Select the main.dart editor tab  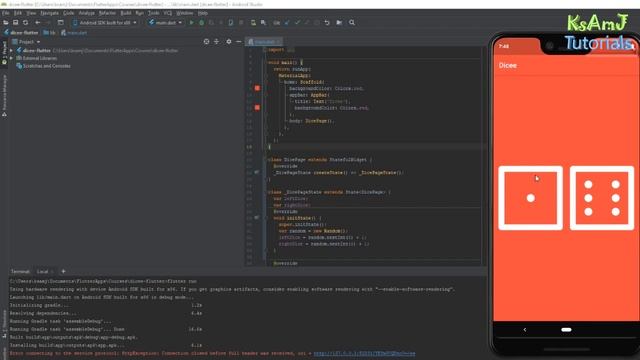coord(264,42)
